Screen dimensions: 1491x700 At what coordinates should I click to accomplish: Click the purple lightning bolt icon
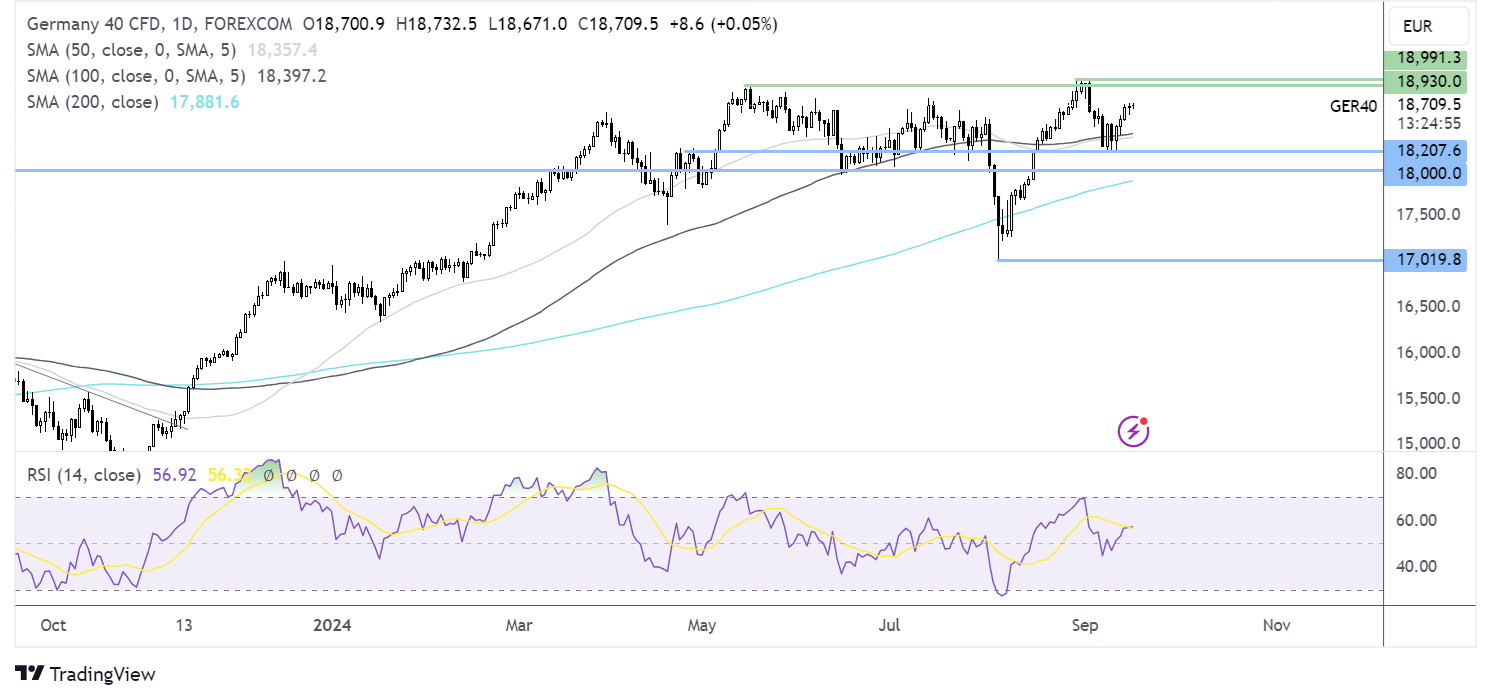pos(1133,431)
